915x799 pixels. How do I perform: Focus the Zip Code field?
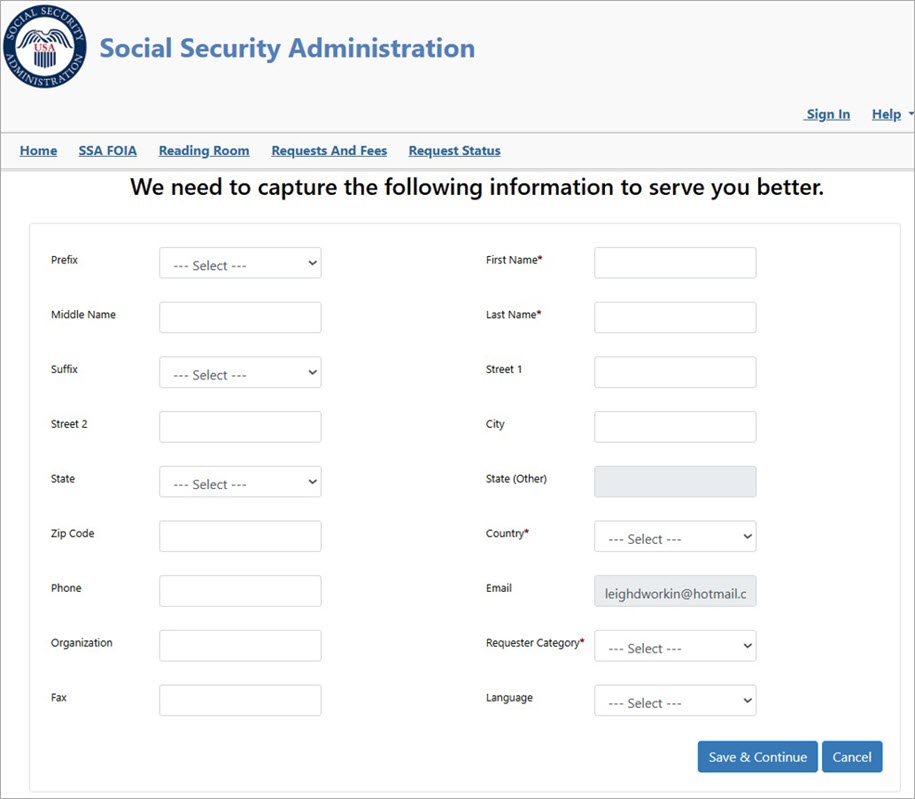(239, 536)
